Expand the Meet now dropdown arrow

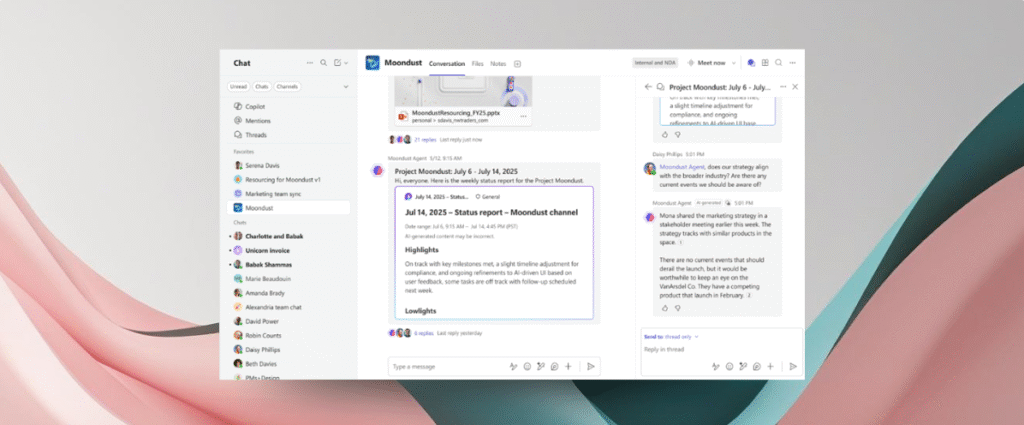[733, 63]
